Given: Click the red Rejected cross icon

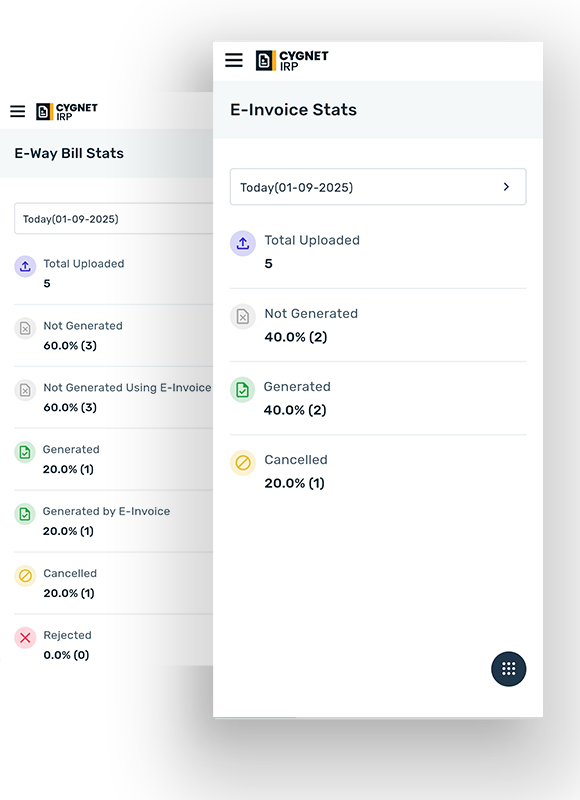Looking at the screenshot, I should (x=25, y=638).
